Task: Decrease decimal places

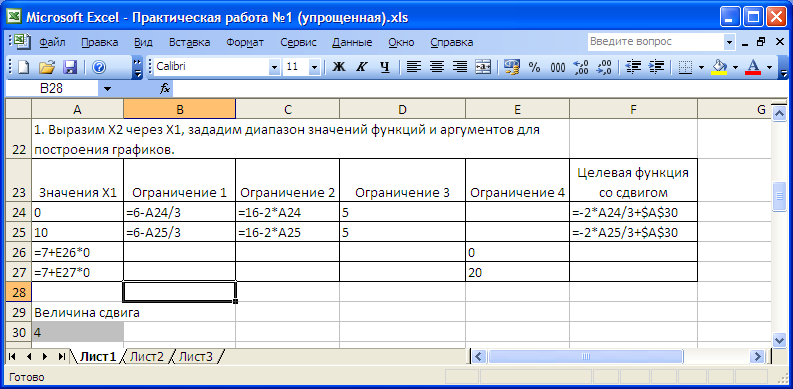Action: 604,67
